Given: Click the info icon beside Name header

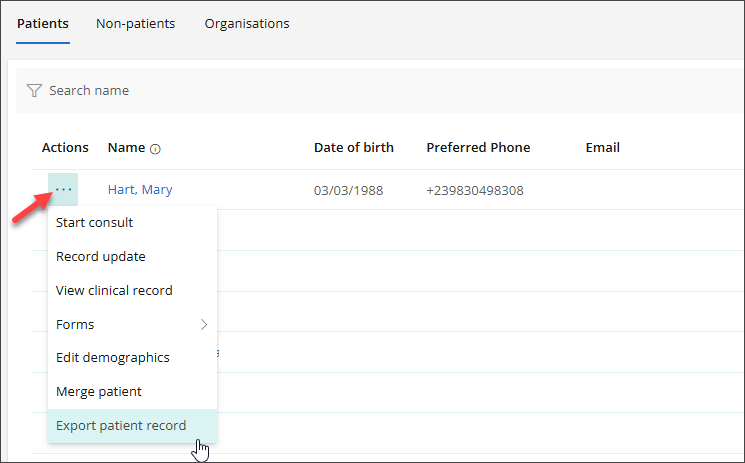Looking at the screenshot, I should point(155,149).
